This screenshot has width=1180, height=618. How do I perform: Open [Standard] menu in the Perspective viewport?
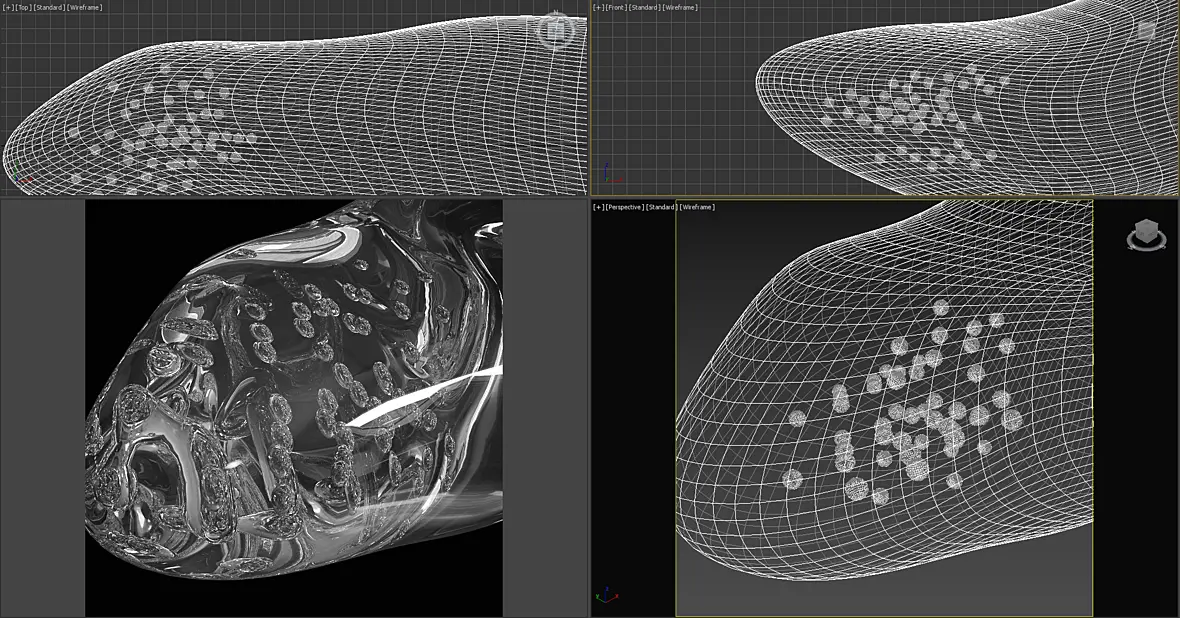click(x=661, y=207)
